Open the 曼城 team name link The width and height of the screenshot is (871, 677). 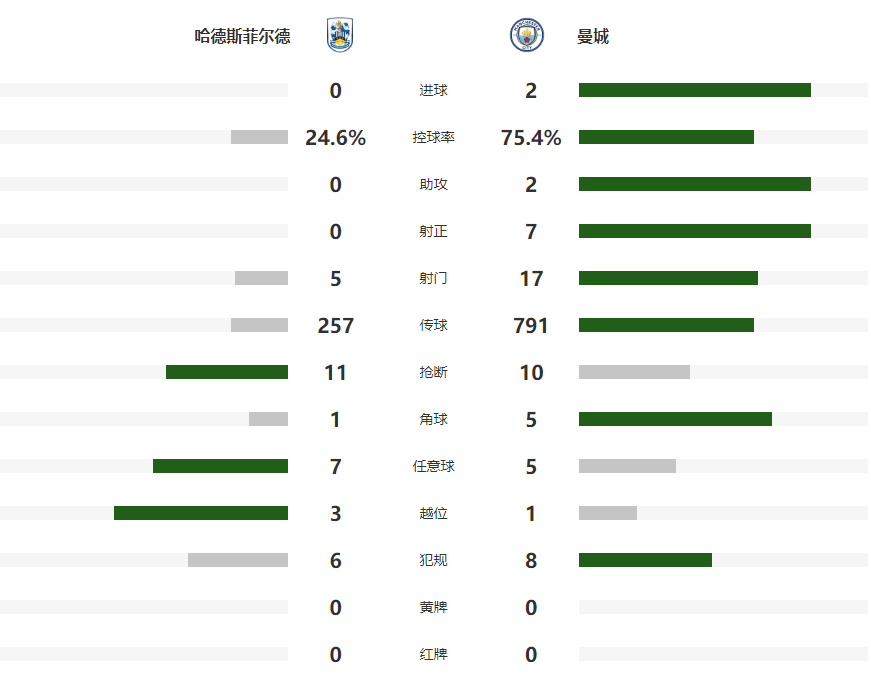click(x=593, y=37)
